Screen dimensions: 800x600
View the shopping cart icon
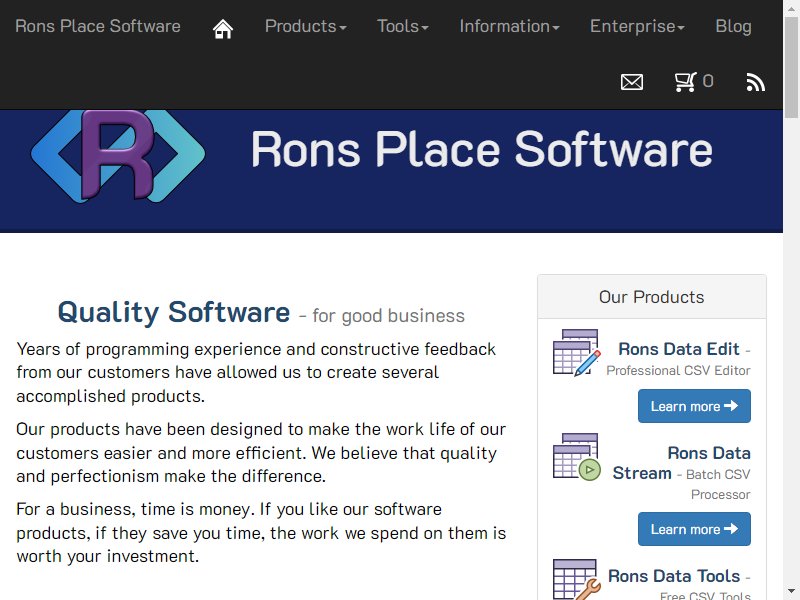click(685, 82)
